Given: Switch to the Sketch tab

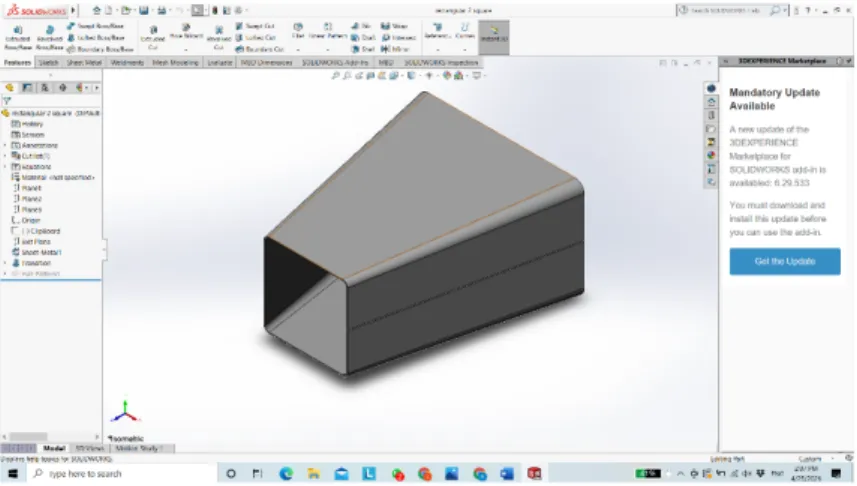Looking at the screenshot, I should click(x=48, y=63).
